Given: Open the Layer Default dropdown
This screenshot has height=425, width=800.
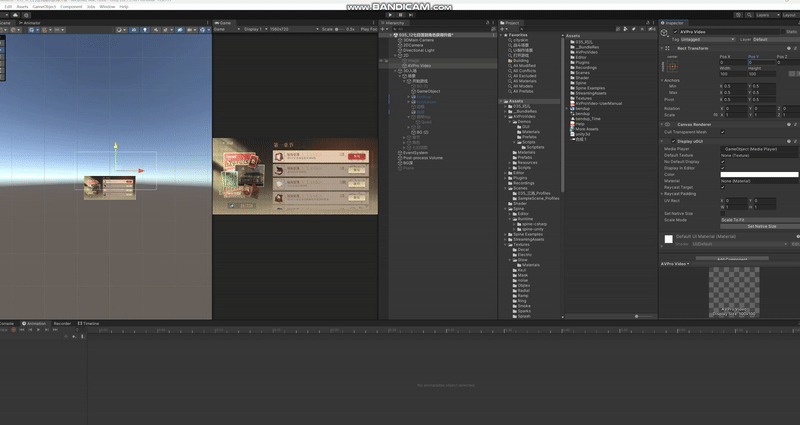Looking at the screenshot, I should click(x=776, y=39).
